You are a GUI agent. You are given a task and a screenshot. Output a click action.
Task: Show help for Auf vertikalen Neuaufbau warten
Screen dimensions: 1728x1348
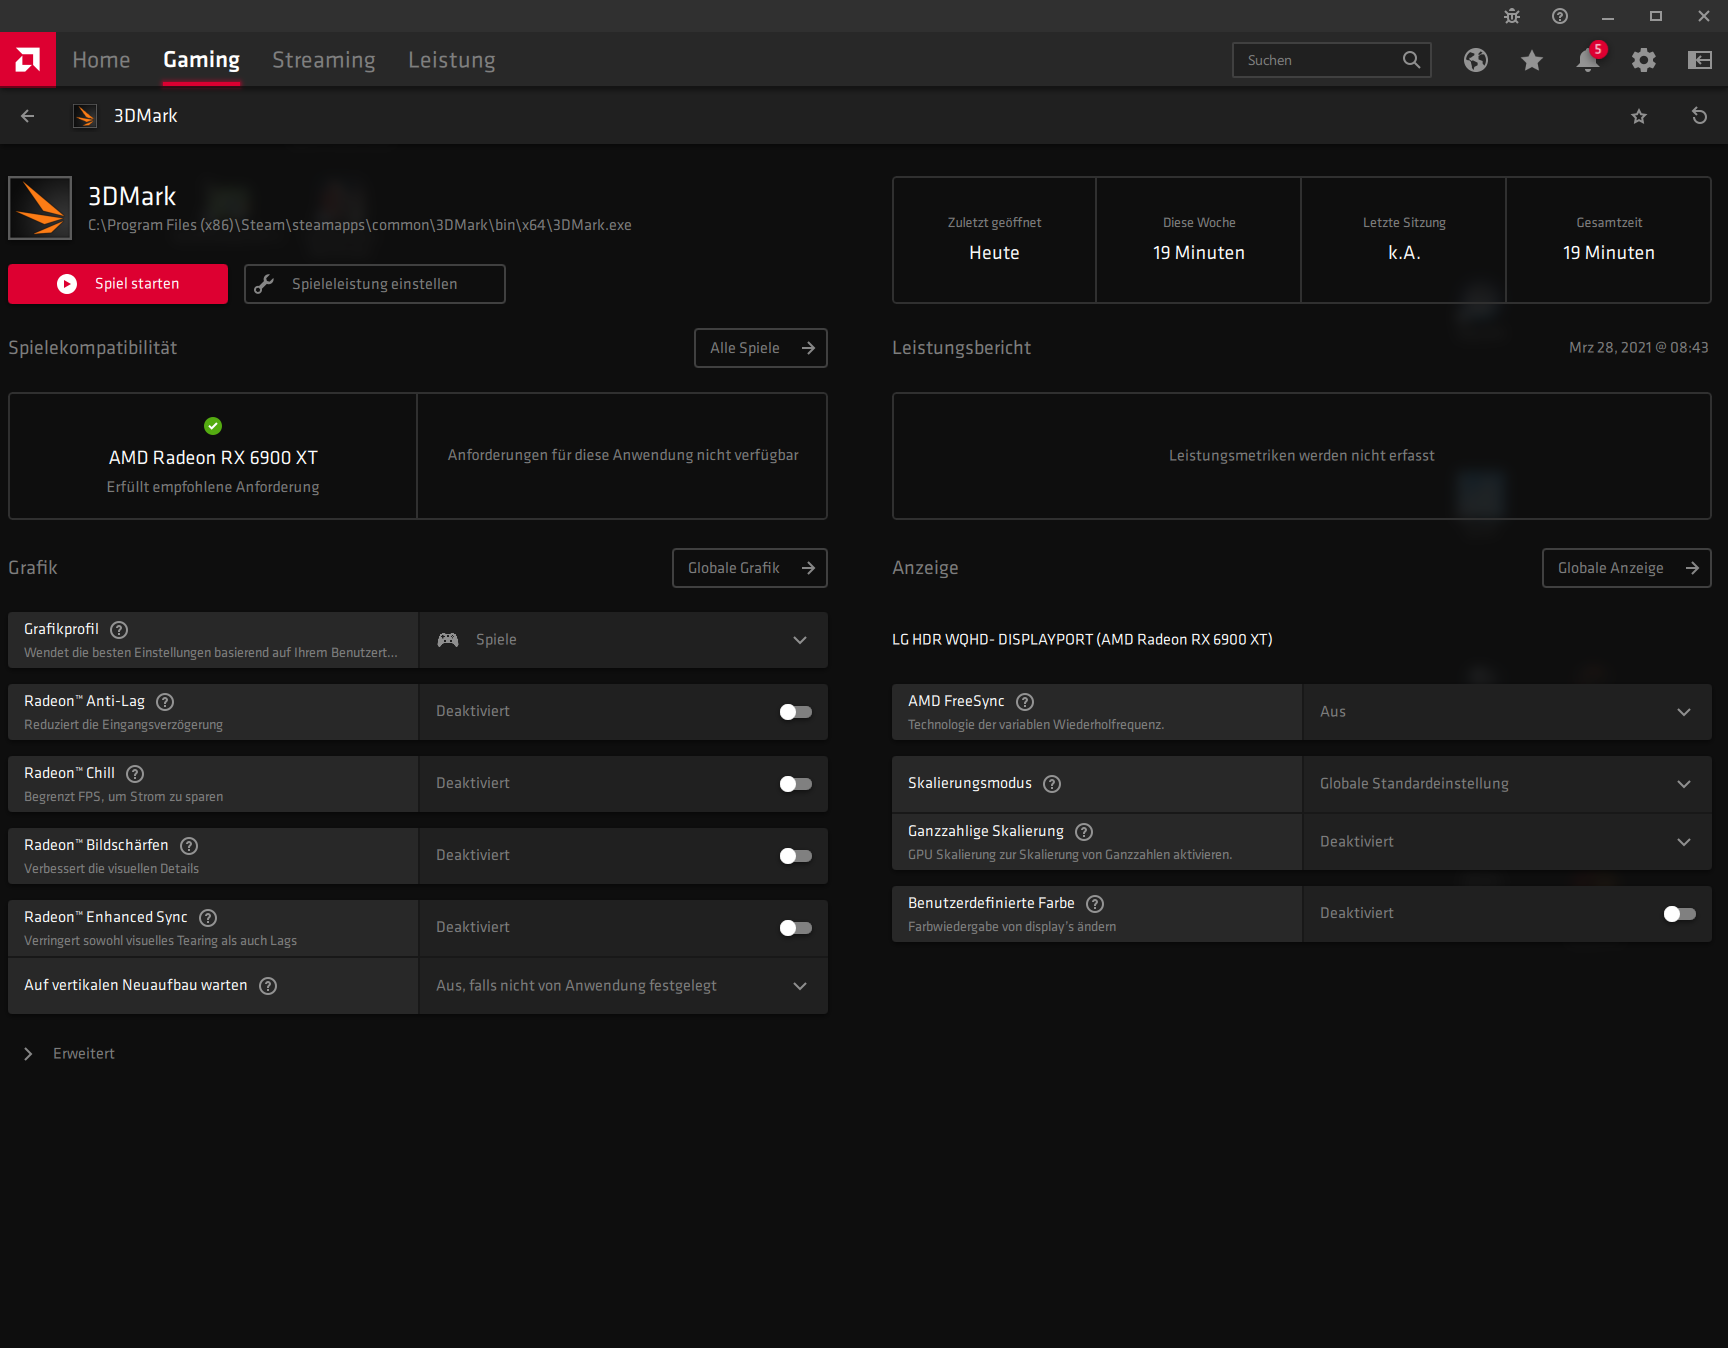coord(268,985)
